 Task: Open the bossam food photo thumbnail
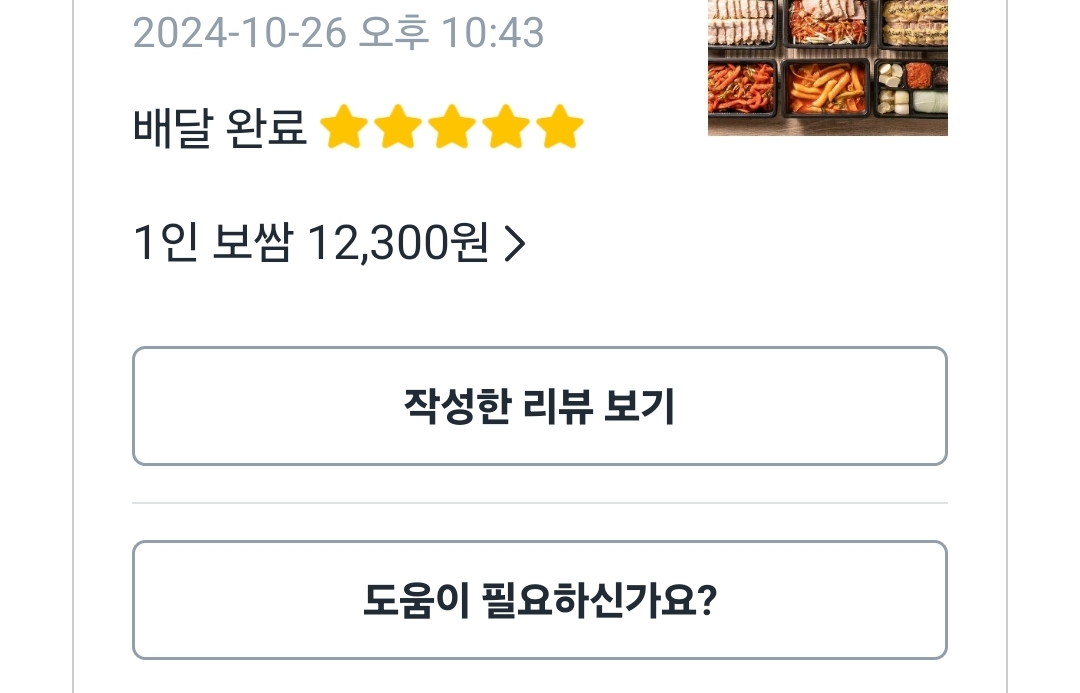[x=827, y=66]
